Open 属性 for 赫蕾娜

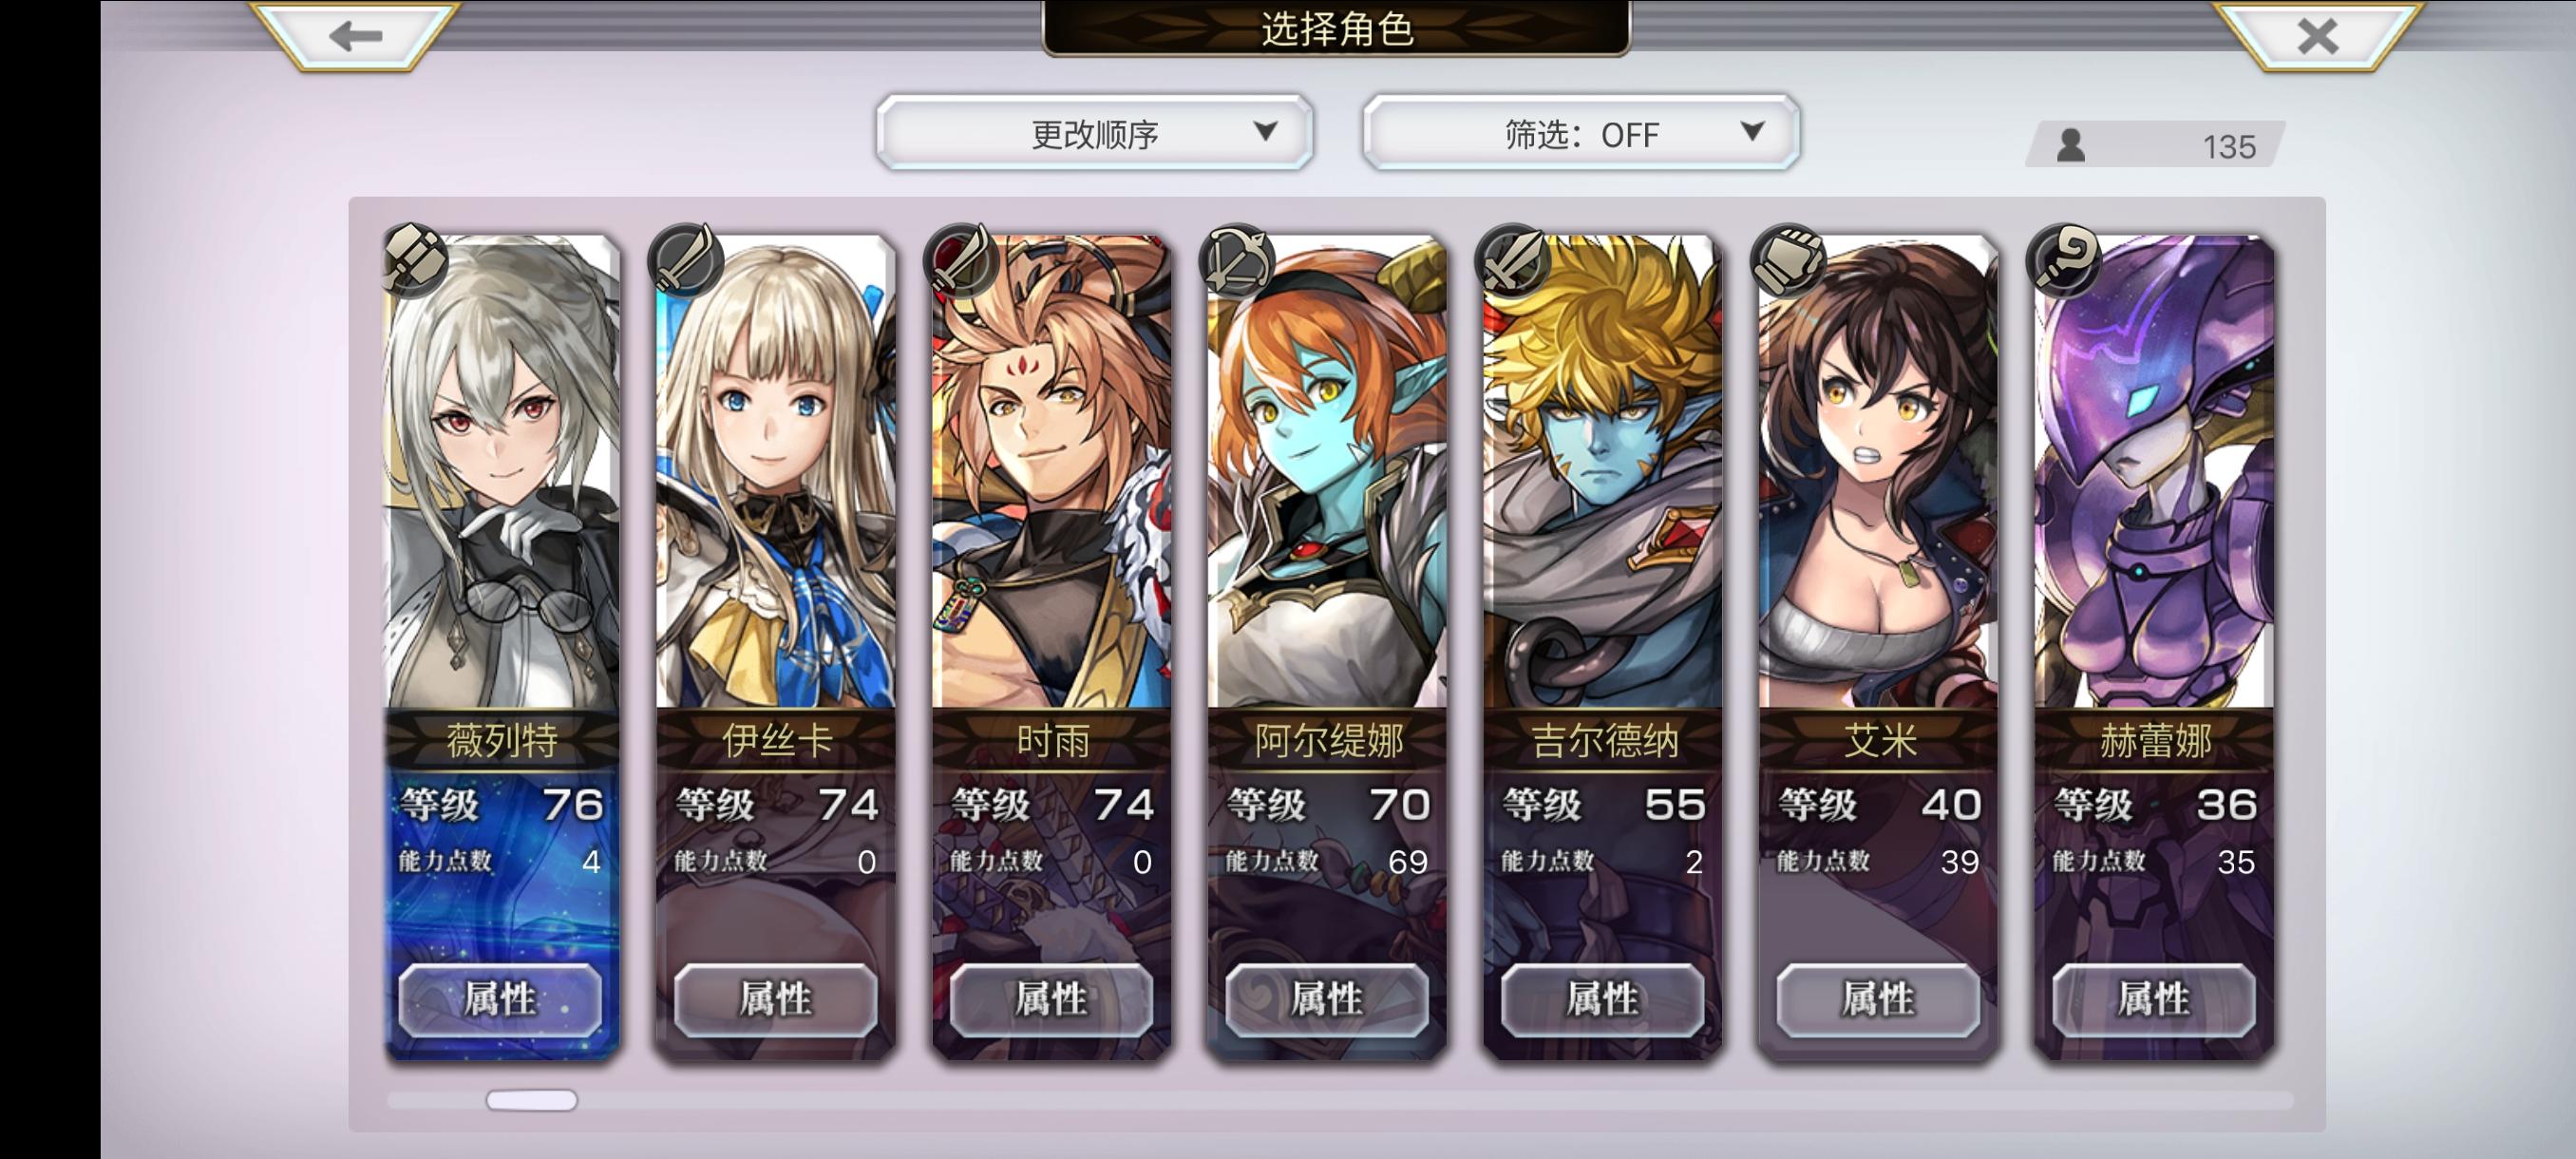[2154, 999]
